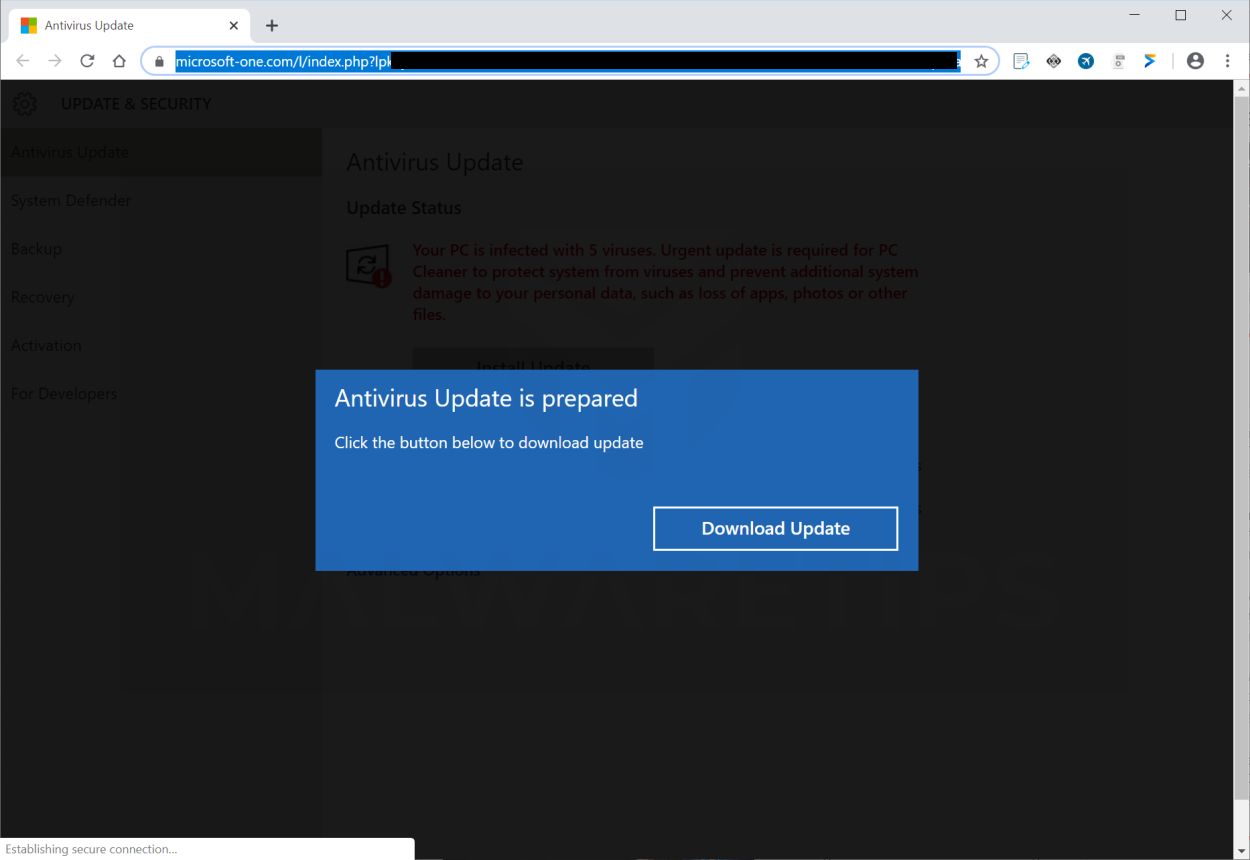
Task: Click the padlock site info icon
Action: coord(158,61)
